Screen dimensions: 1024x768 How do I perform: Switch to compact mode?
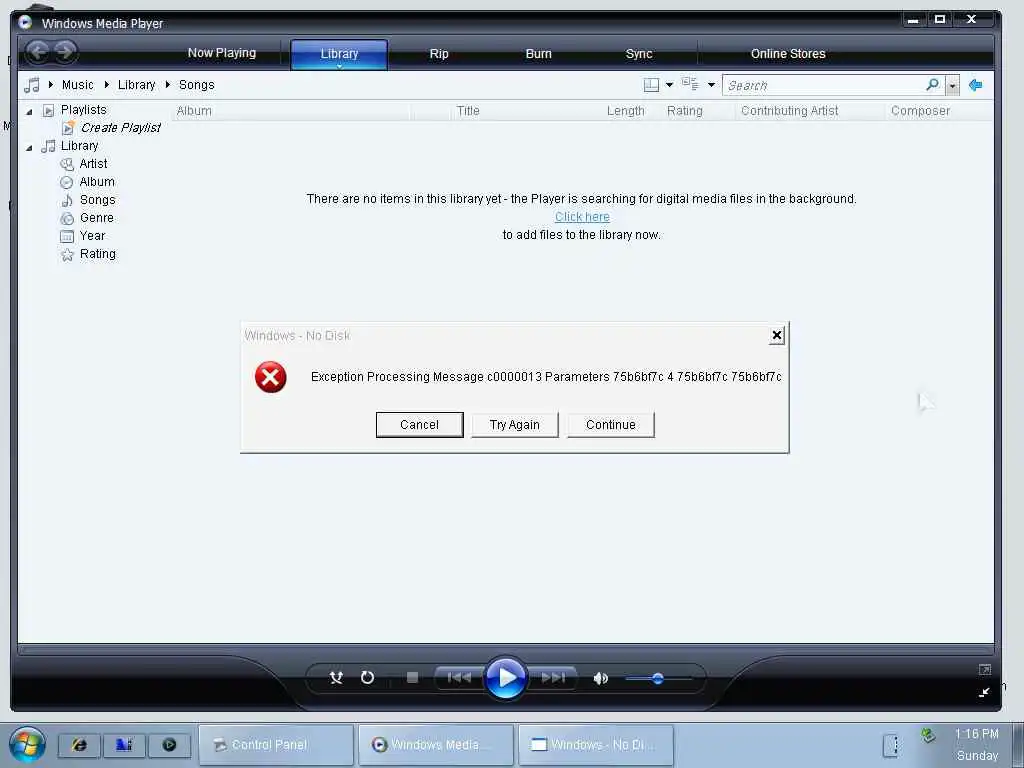[x=984, y=692]
